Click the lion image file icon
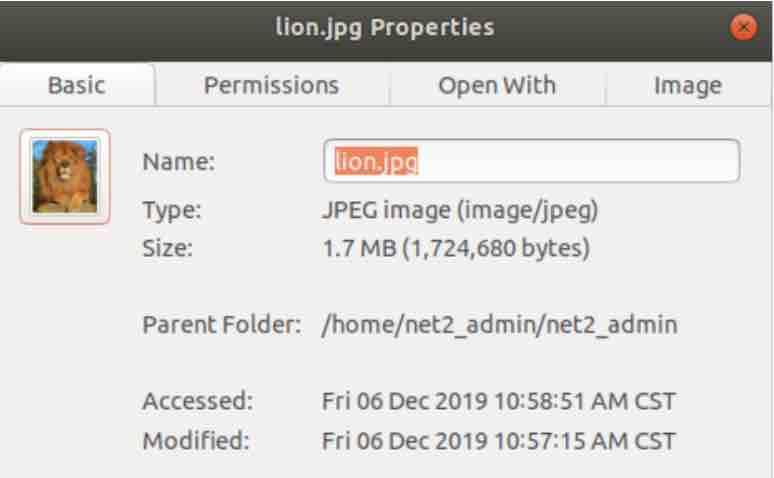Image resolution: width=774 pixels, height=478 pixels. click(65, 176)
